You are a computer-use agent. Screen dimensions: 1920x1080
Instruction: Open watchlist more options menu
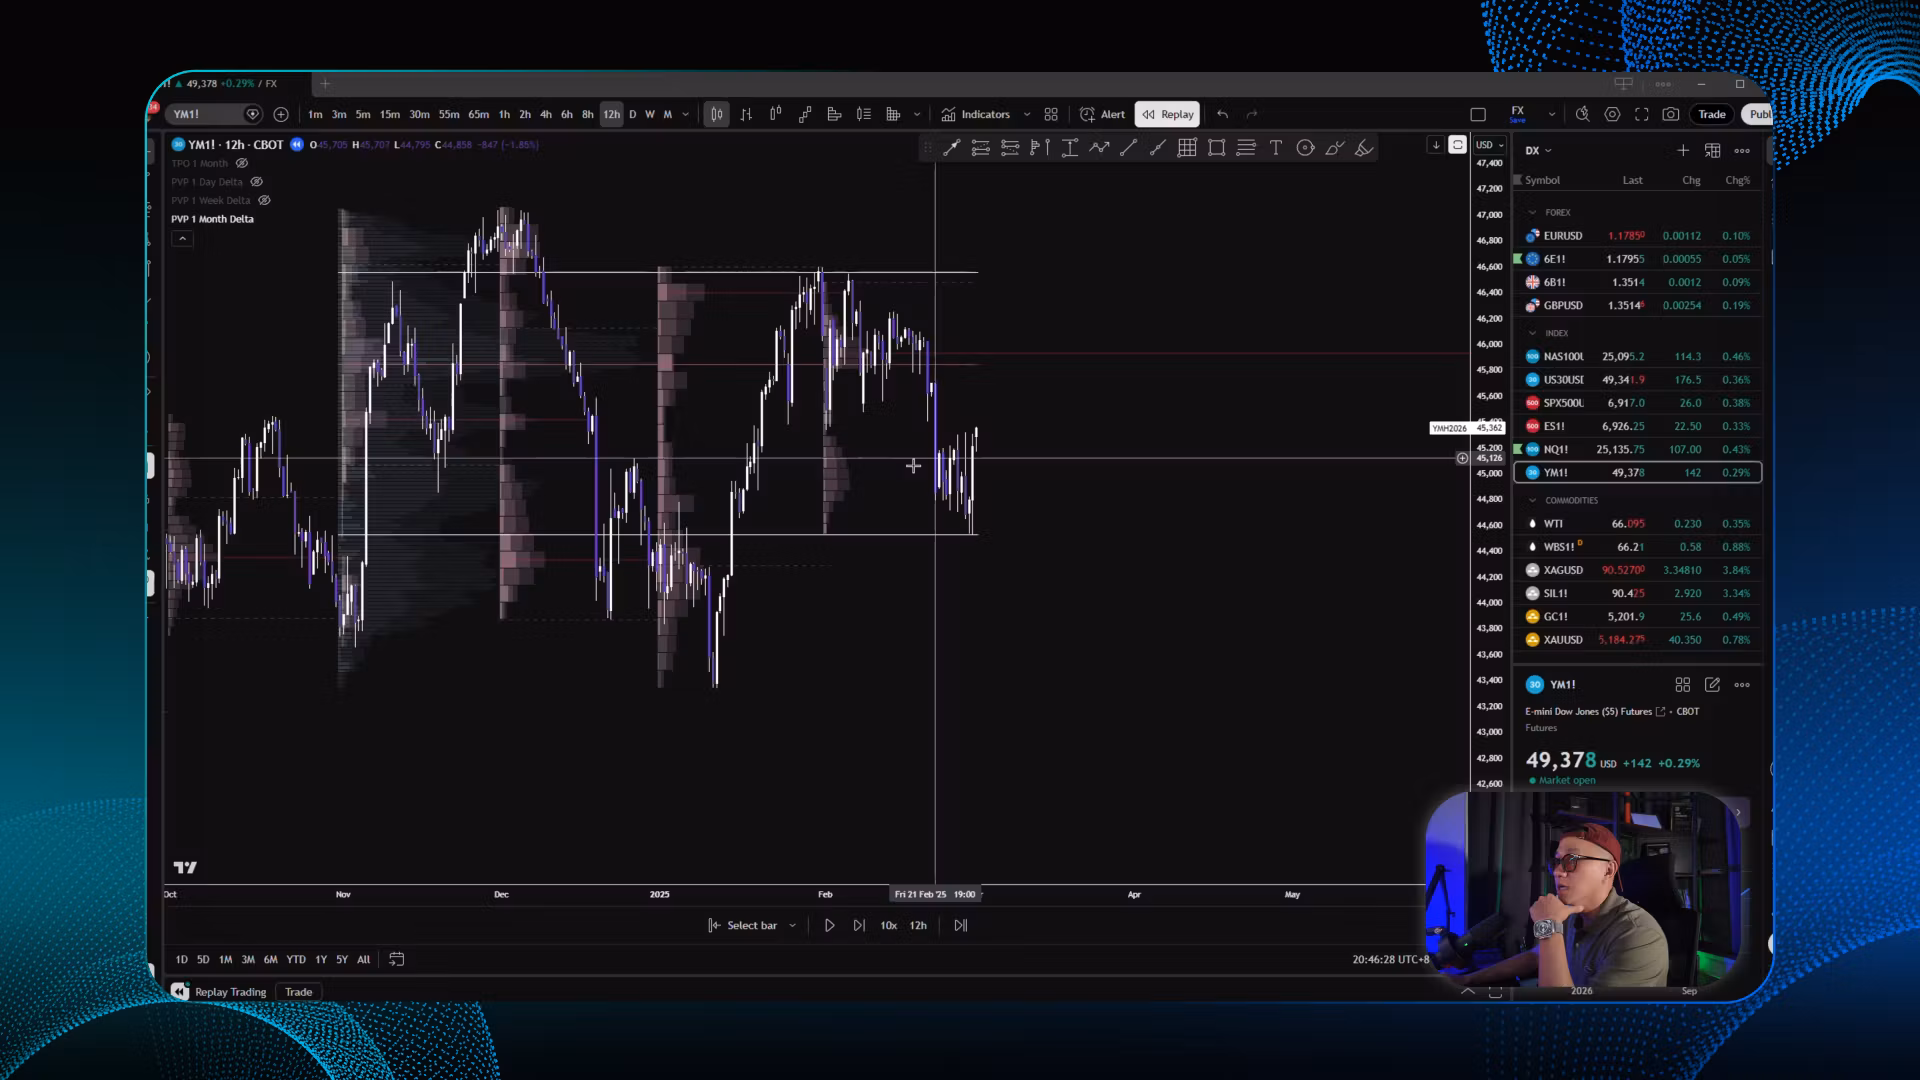click(x=1742, y=150)
